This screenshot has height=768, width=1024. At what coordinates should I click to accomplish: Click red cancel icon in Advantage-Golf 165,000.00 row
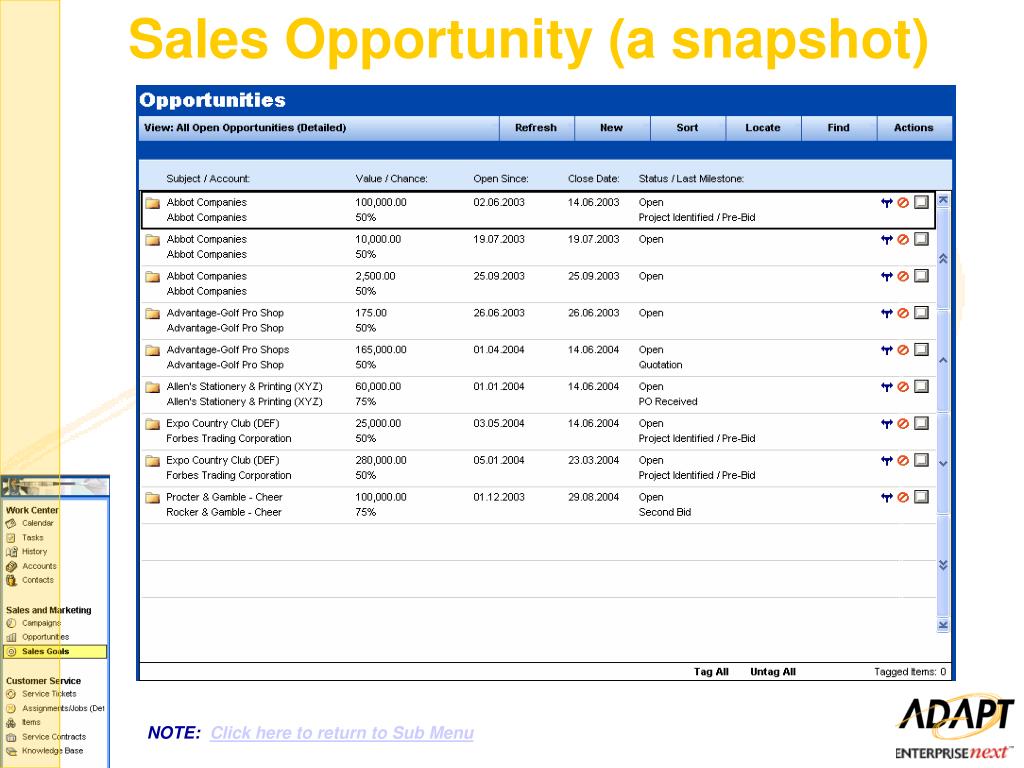(903, 350)
